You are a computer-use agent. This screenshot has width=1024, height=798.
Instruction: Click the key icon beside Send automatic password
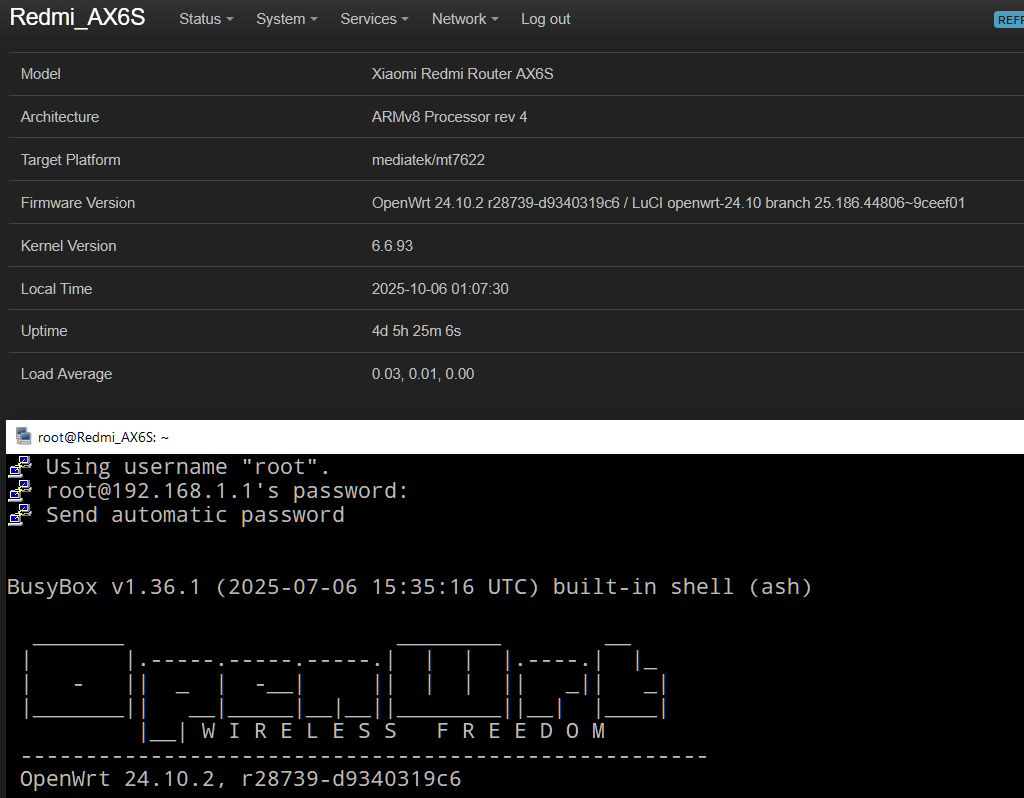pos(20,515)
